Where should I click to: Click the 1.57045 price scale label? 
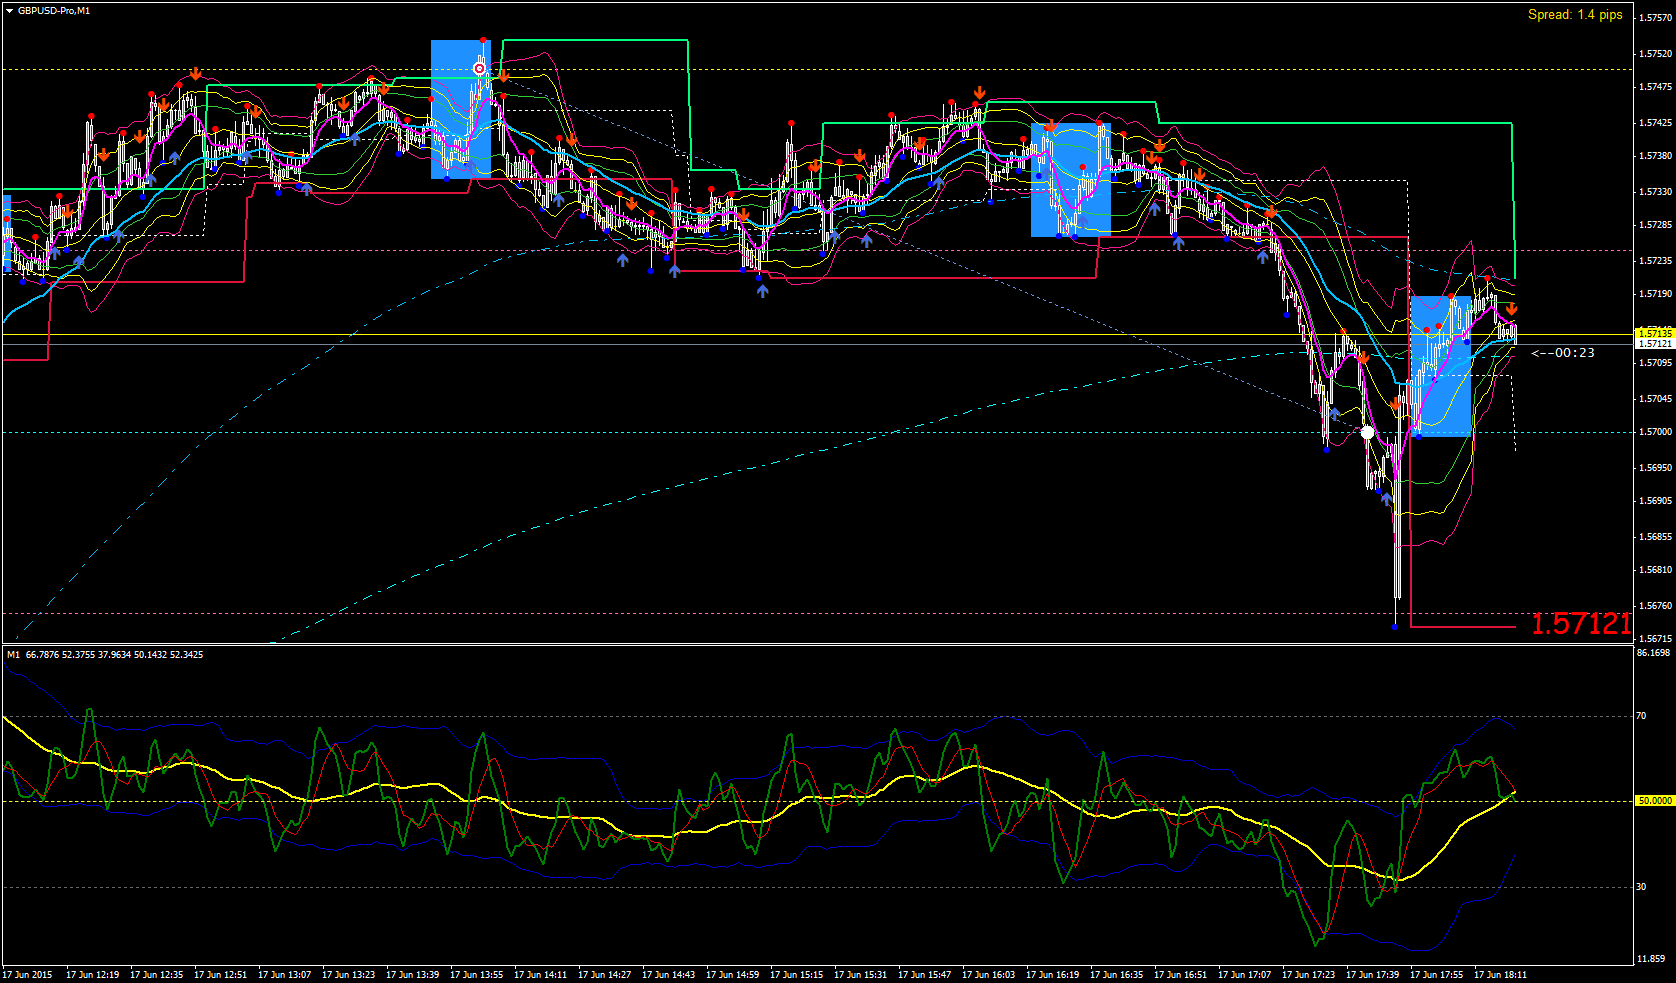(1656, 399)
